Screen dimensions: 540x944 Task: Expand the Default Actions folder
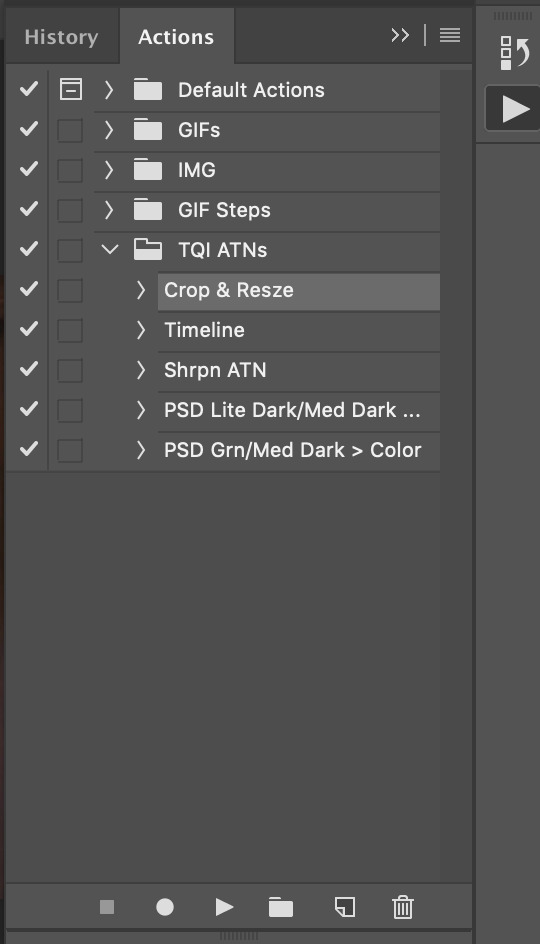[x=109, y=90]
